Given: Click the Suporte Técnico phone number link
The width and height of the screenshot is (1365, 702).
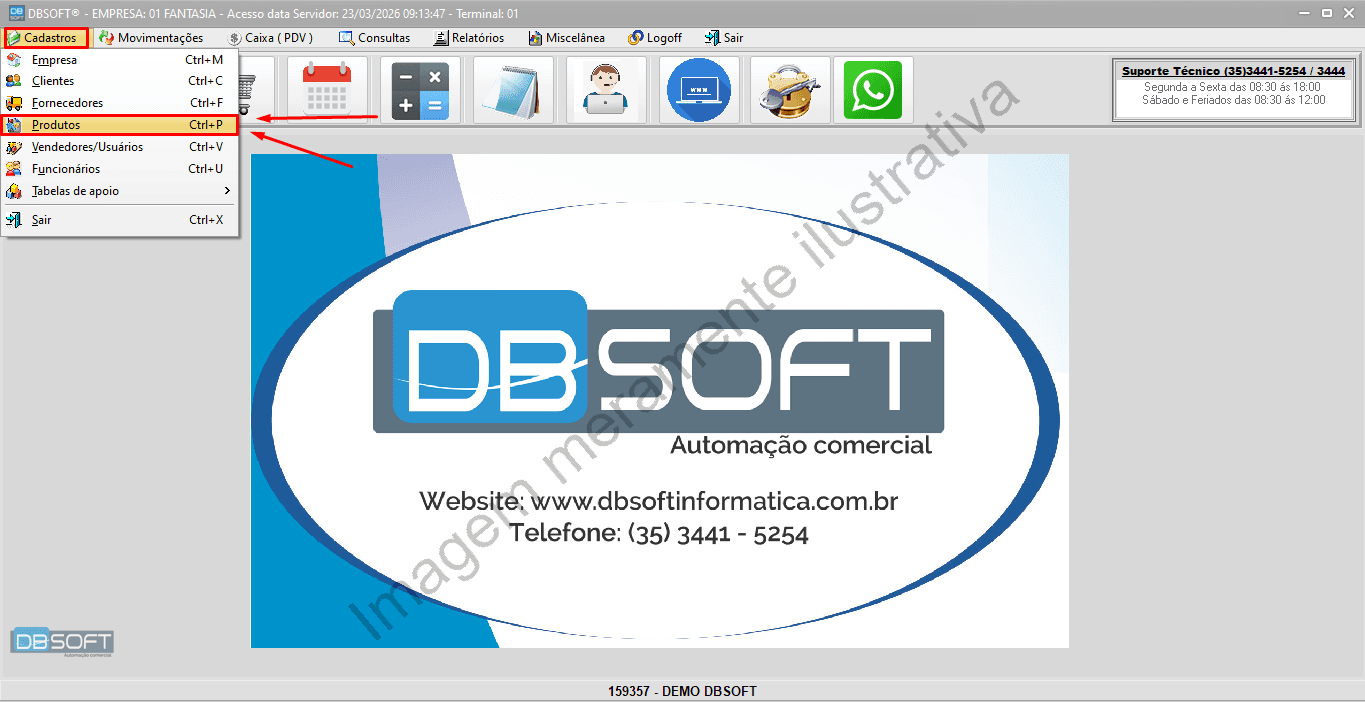Looking at the screenshot, I should point(1233,70).
